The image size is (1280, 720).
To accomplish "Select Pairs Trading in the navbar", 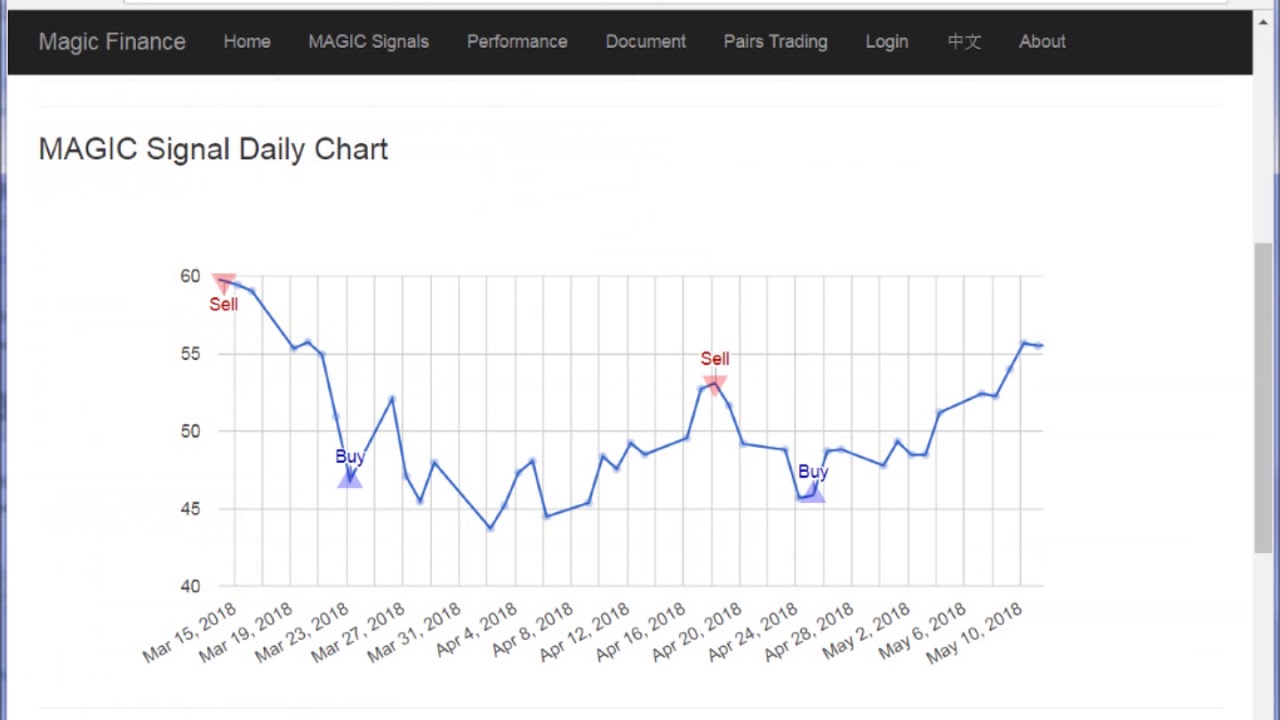I will coord(776,42).
